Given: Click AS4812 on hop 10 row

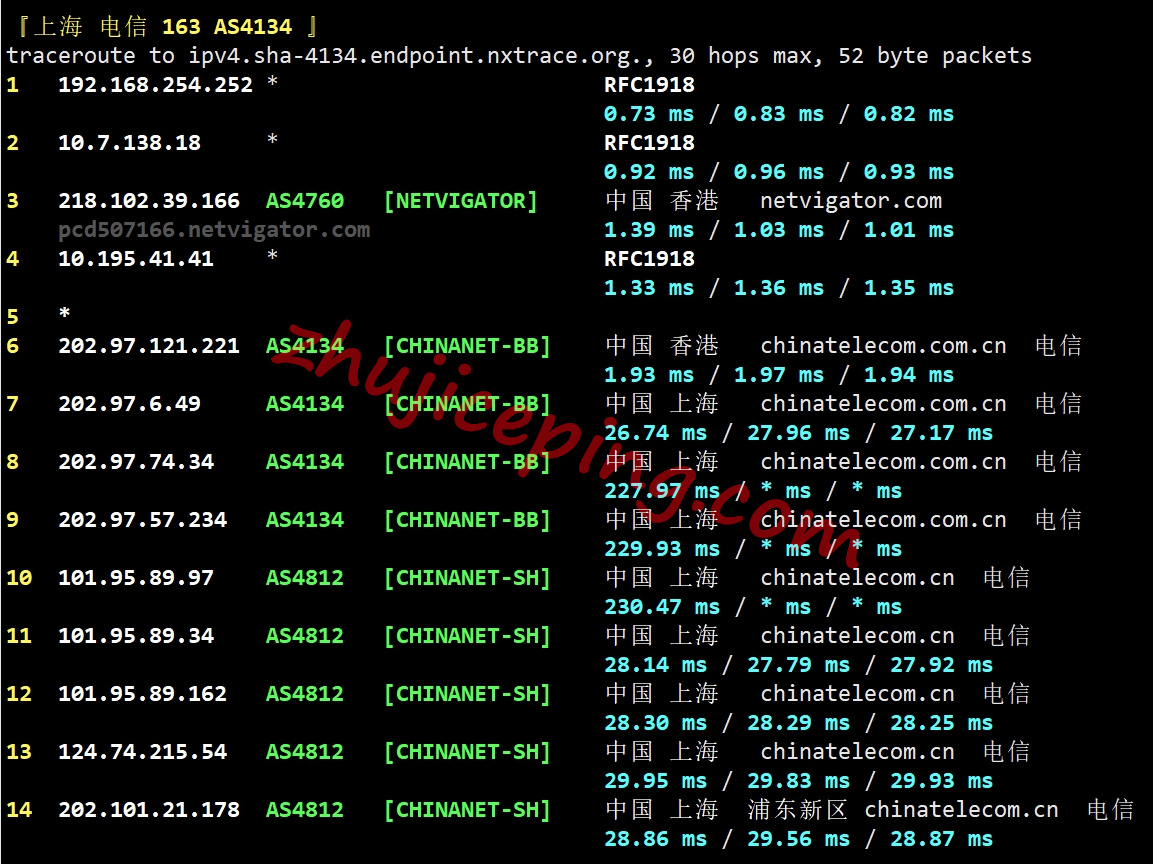Looking at the screenshot, I should [x=304, y=578].
